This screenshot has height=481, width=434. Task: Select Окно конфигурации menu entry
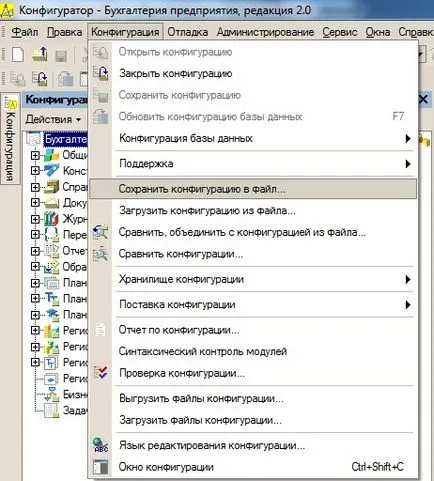[x=253, y=467]
